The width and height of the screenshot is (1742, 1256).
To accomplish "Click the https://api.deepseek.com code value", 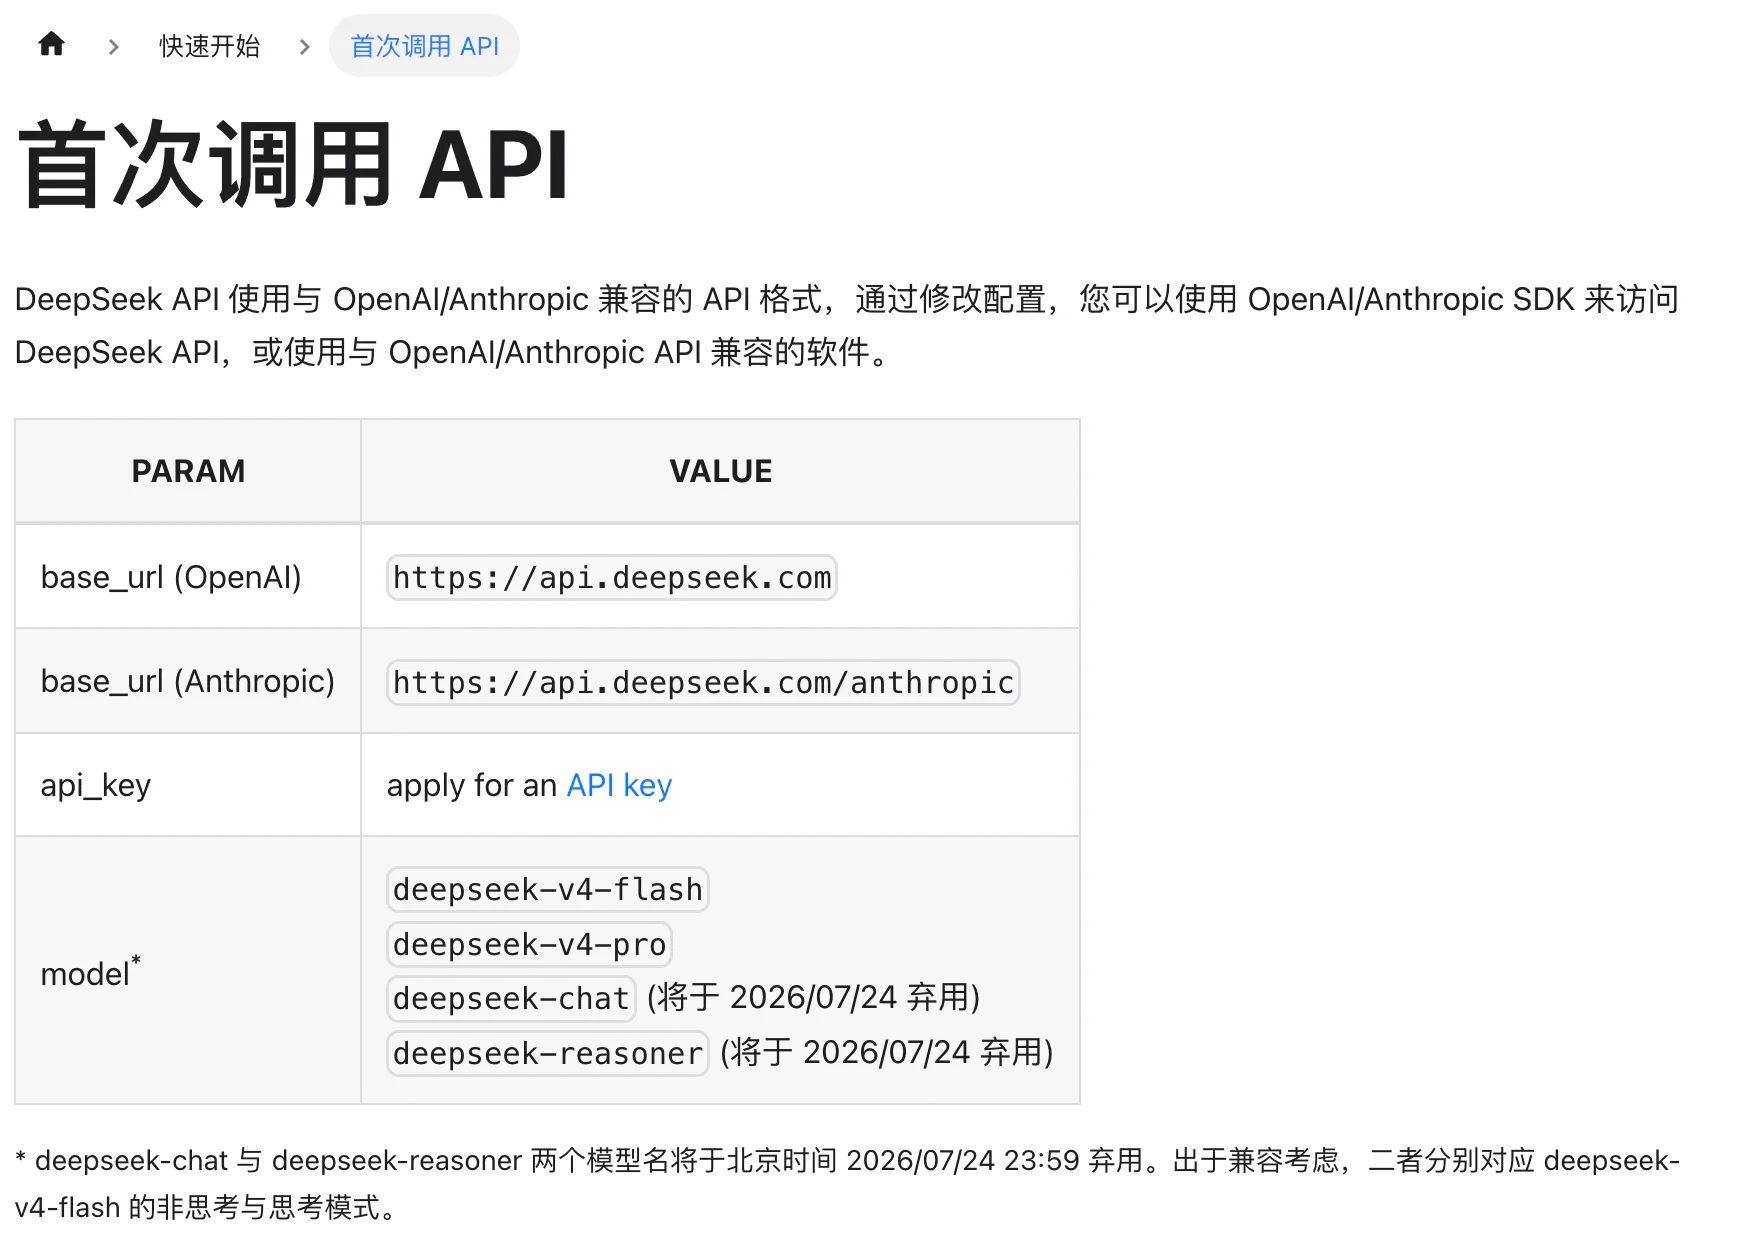I will click(x=612, y=578).
